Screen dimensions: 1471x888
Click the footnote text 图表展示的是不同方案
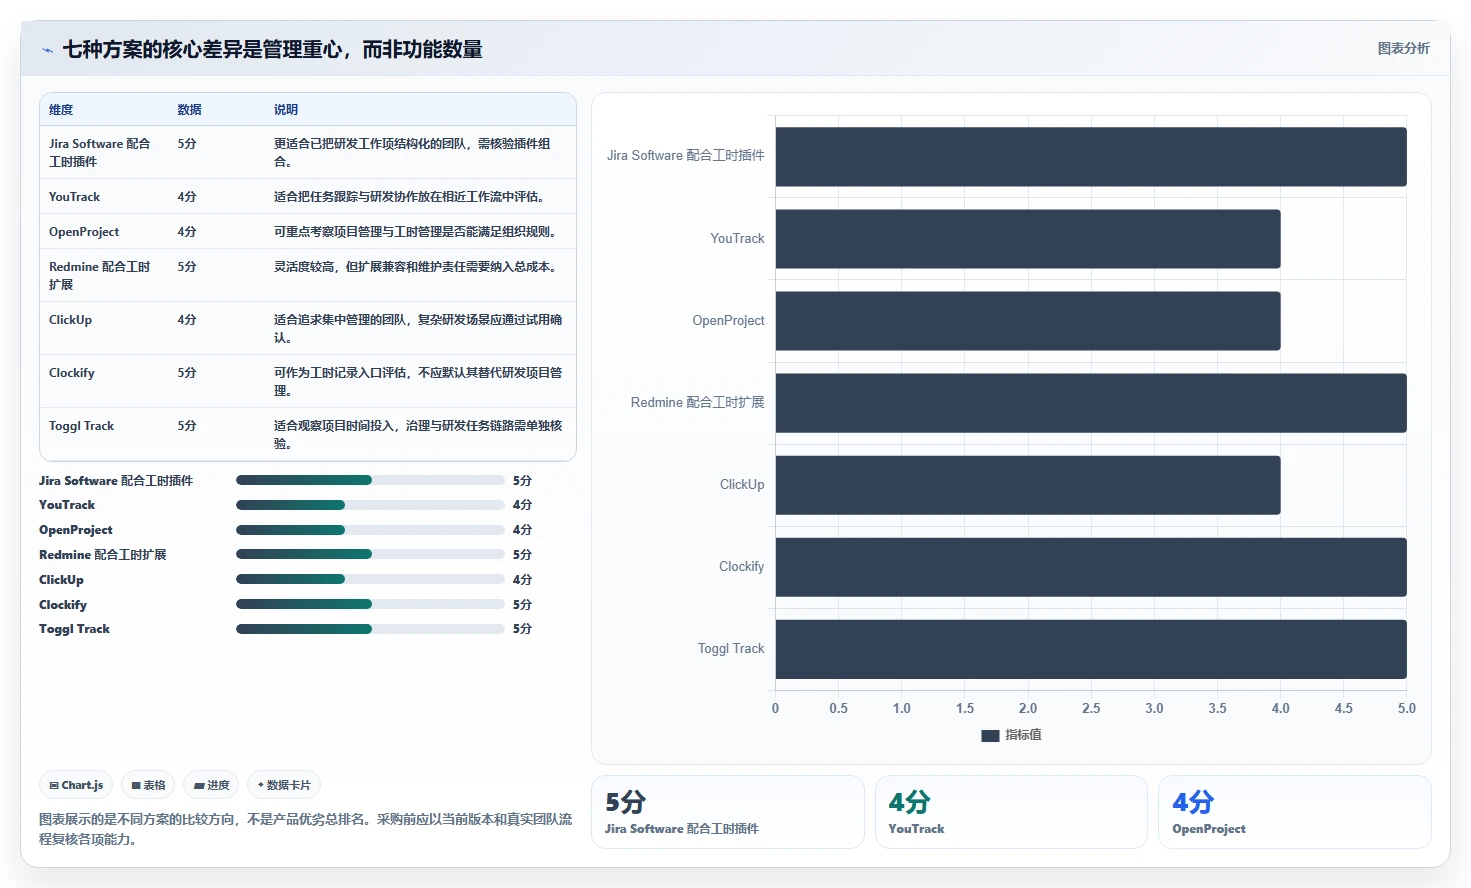coord(305,829)
